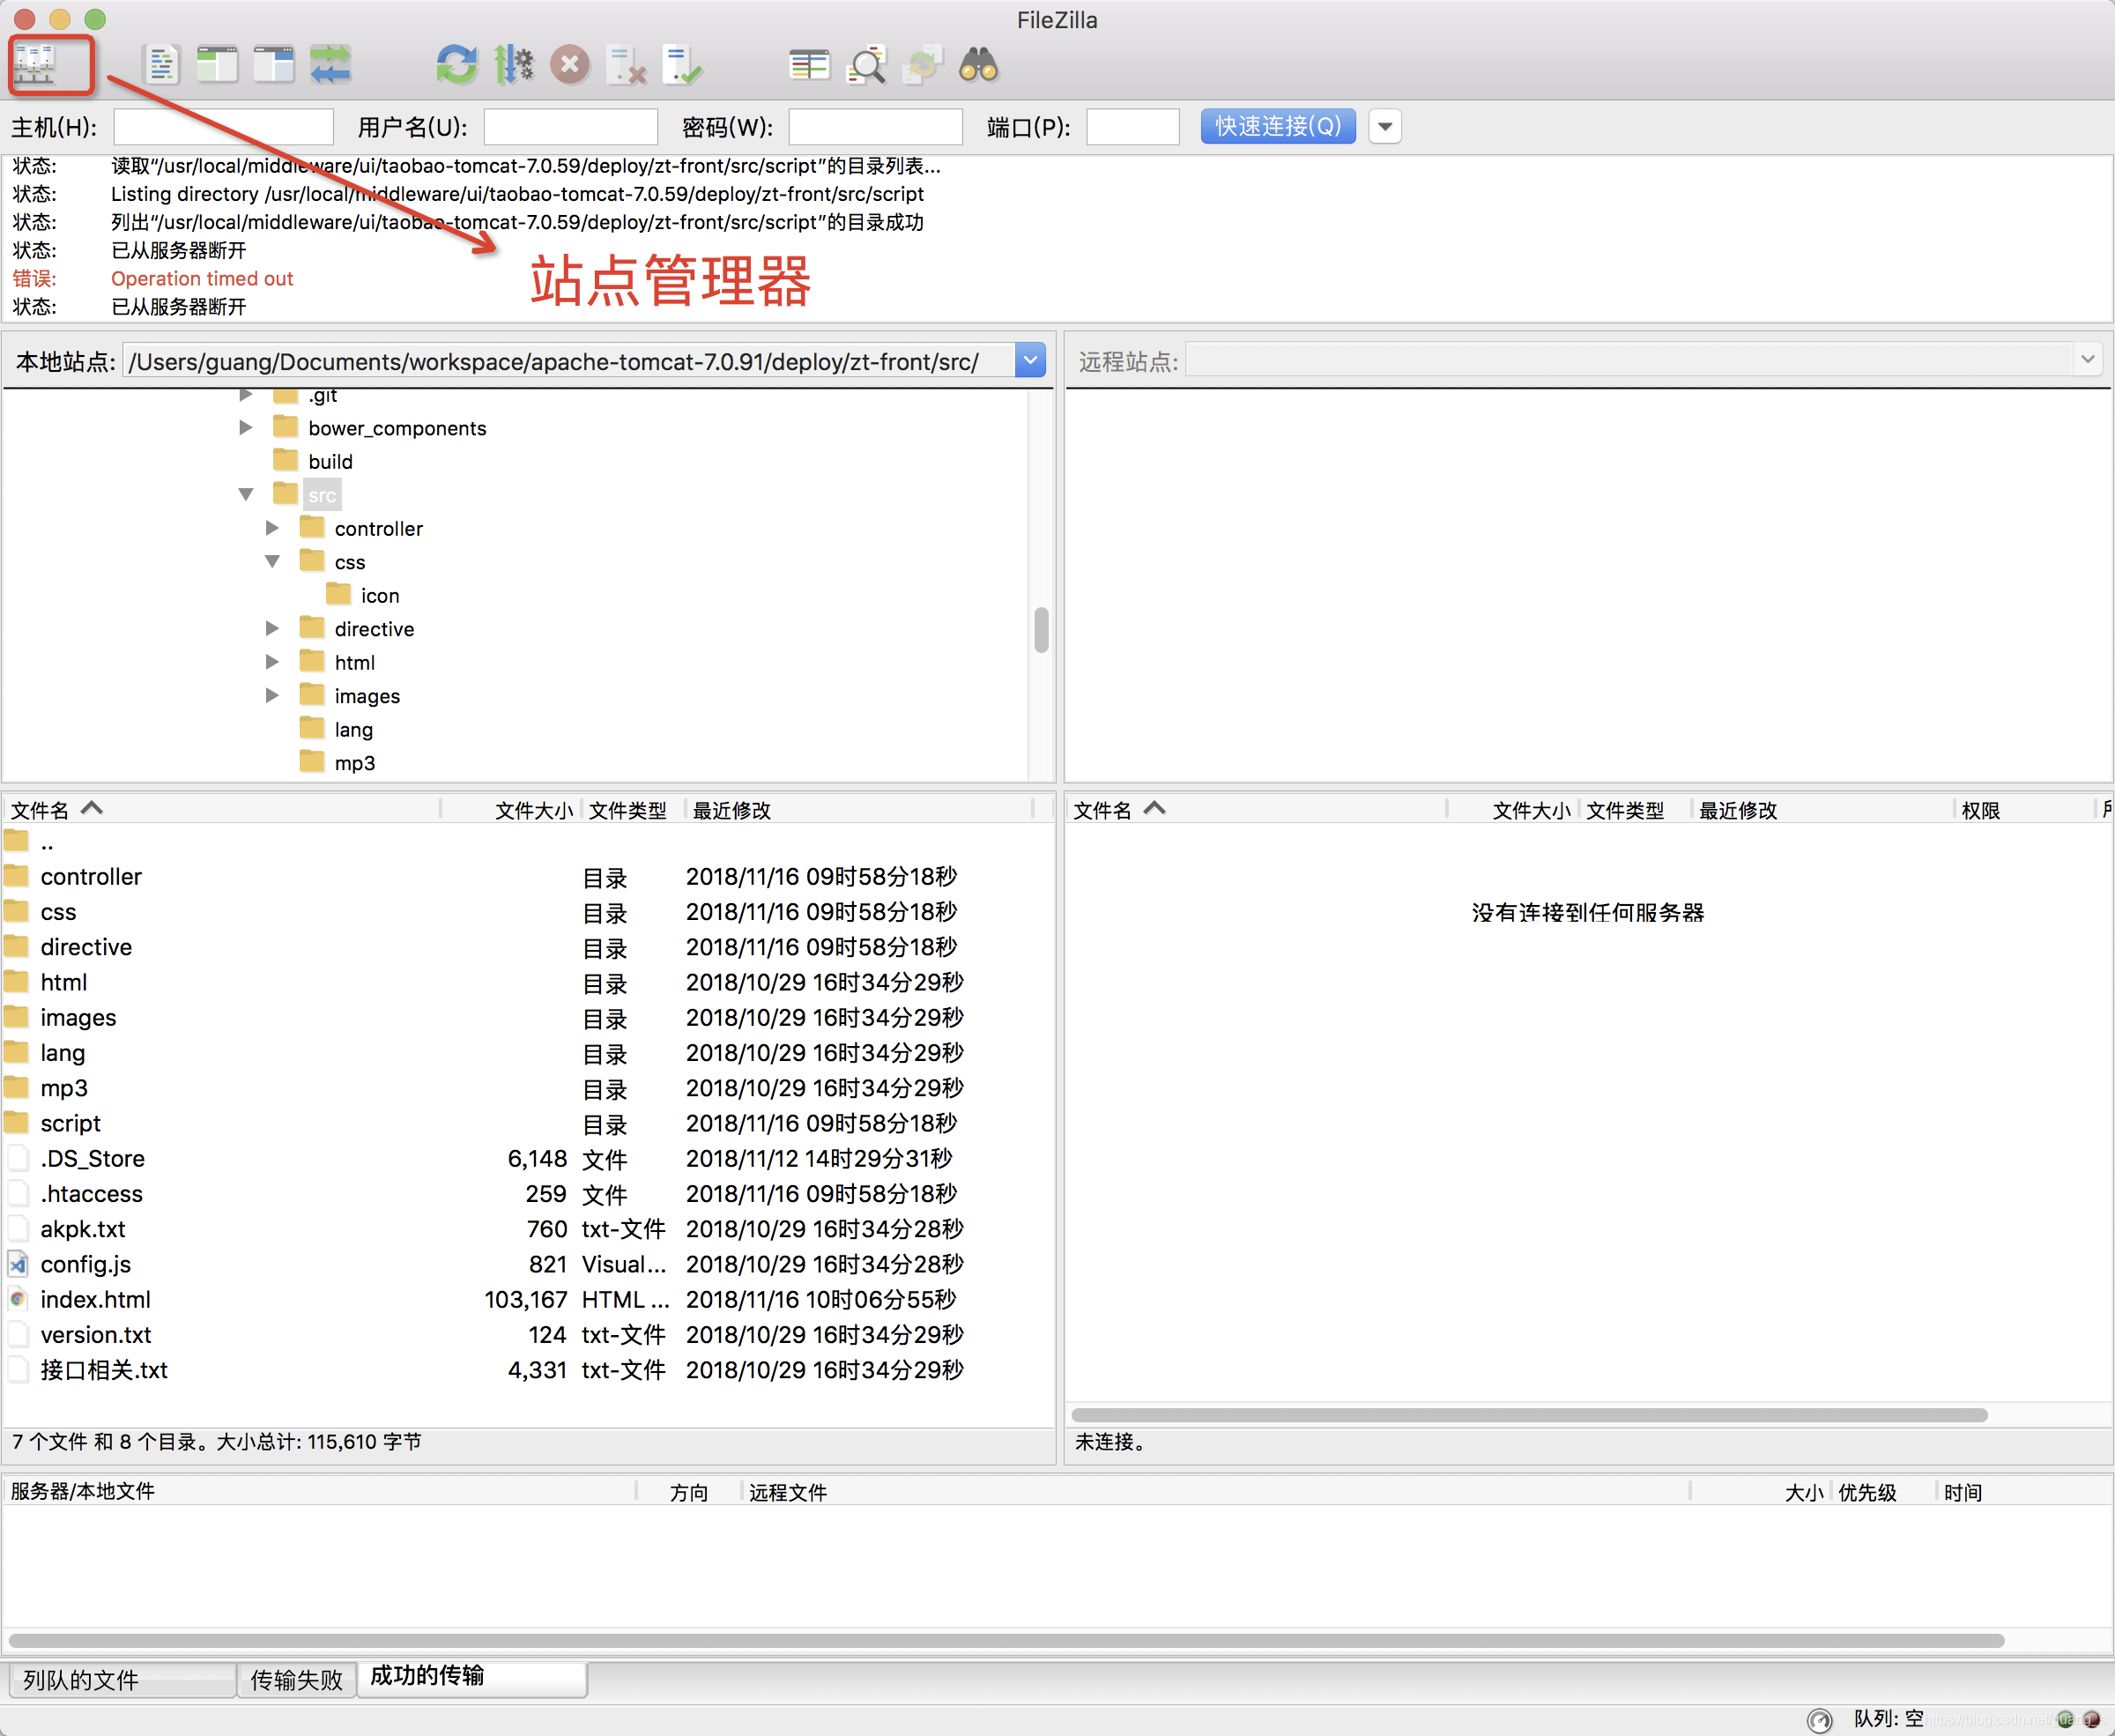Toggle the local directory tree icon
This screenshot has height=1736, width=2115.
[x=217, y=64]
